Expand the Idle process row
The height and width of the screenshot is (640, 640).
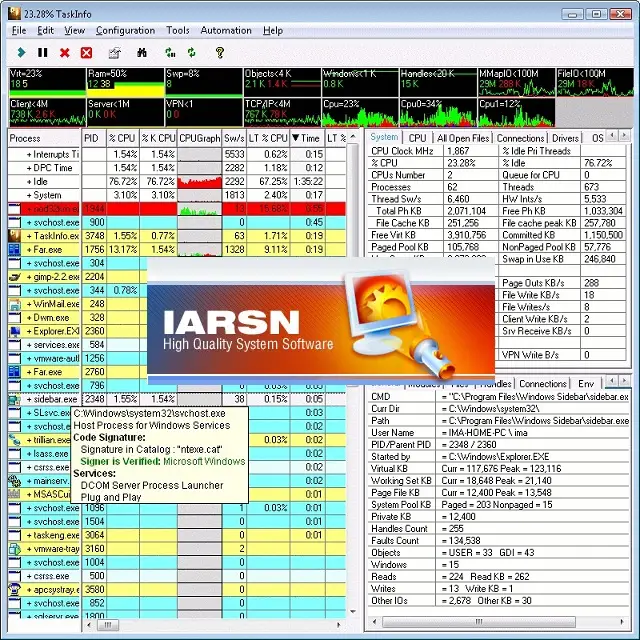[29, 182]
